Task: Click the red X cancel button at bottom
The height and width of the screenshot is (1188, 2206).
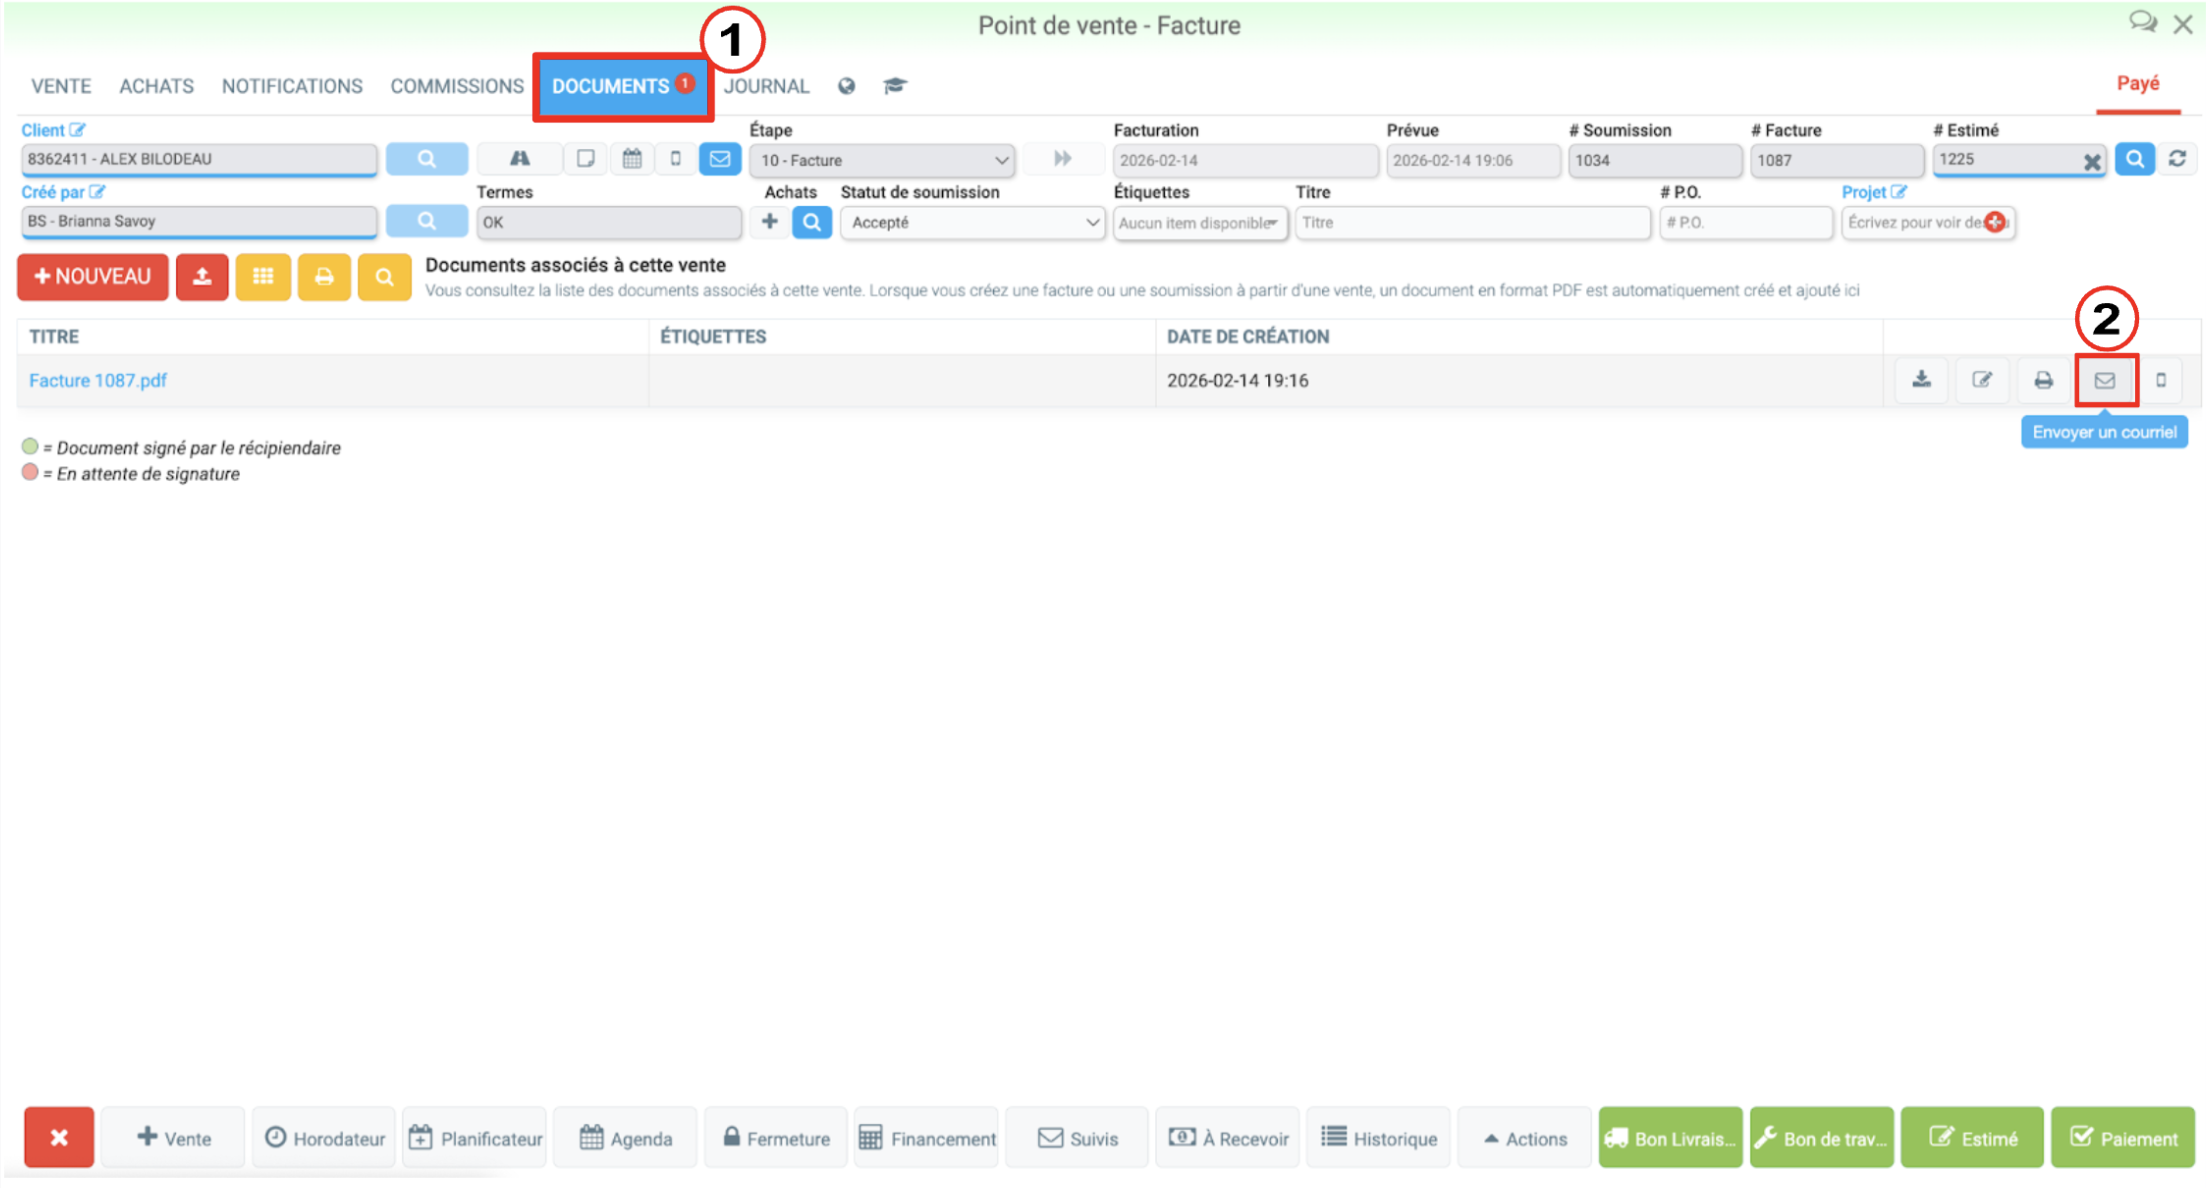Action: point(59,1138)
